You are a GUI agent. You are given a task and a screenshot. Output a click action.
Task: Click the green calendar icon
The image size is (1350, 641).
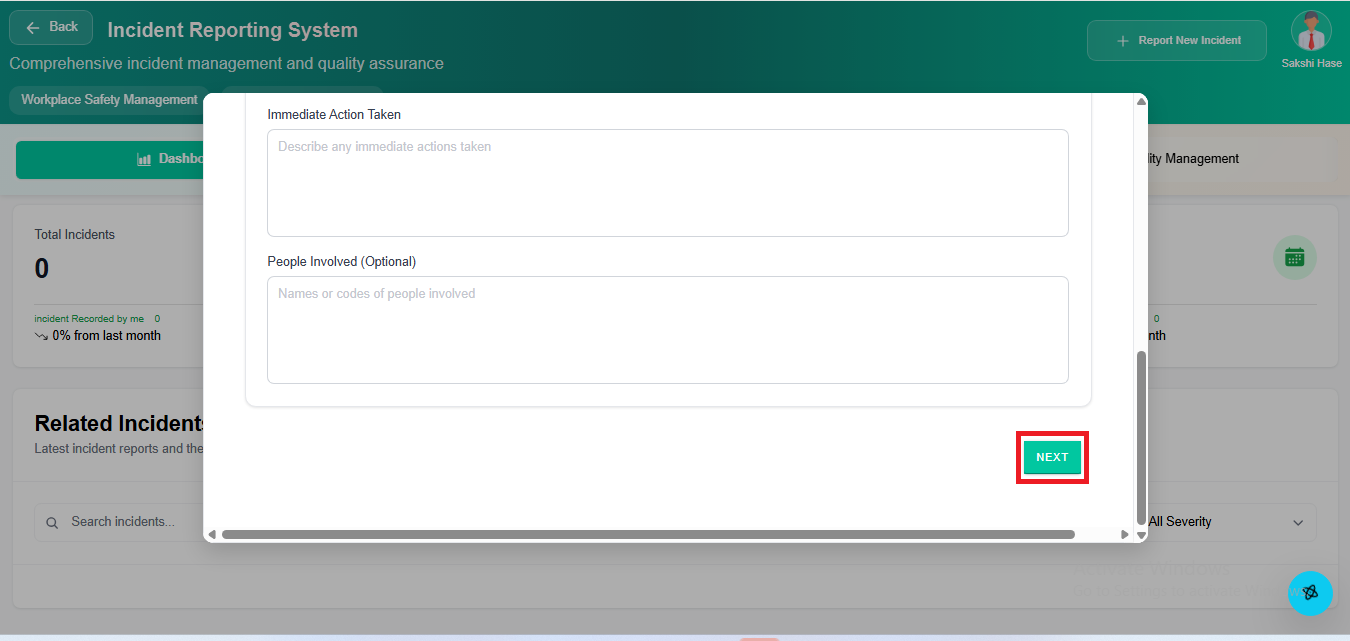pyautogui.click(x=1294, y=257)
